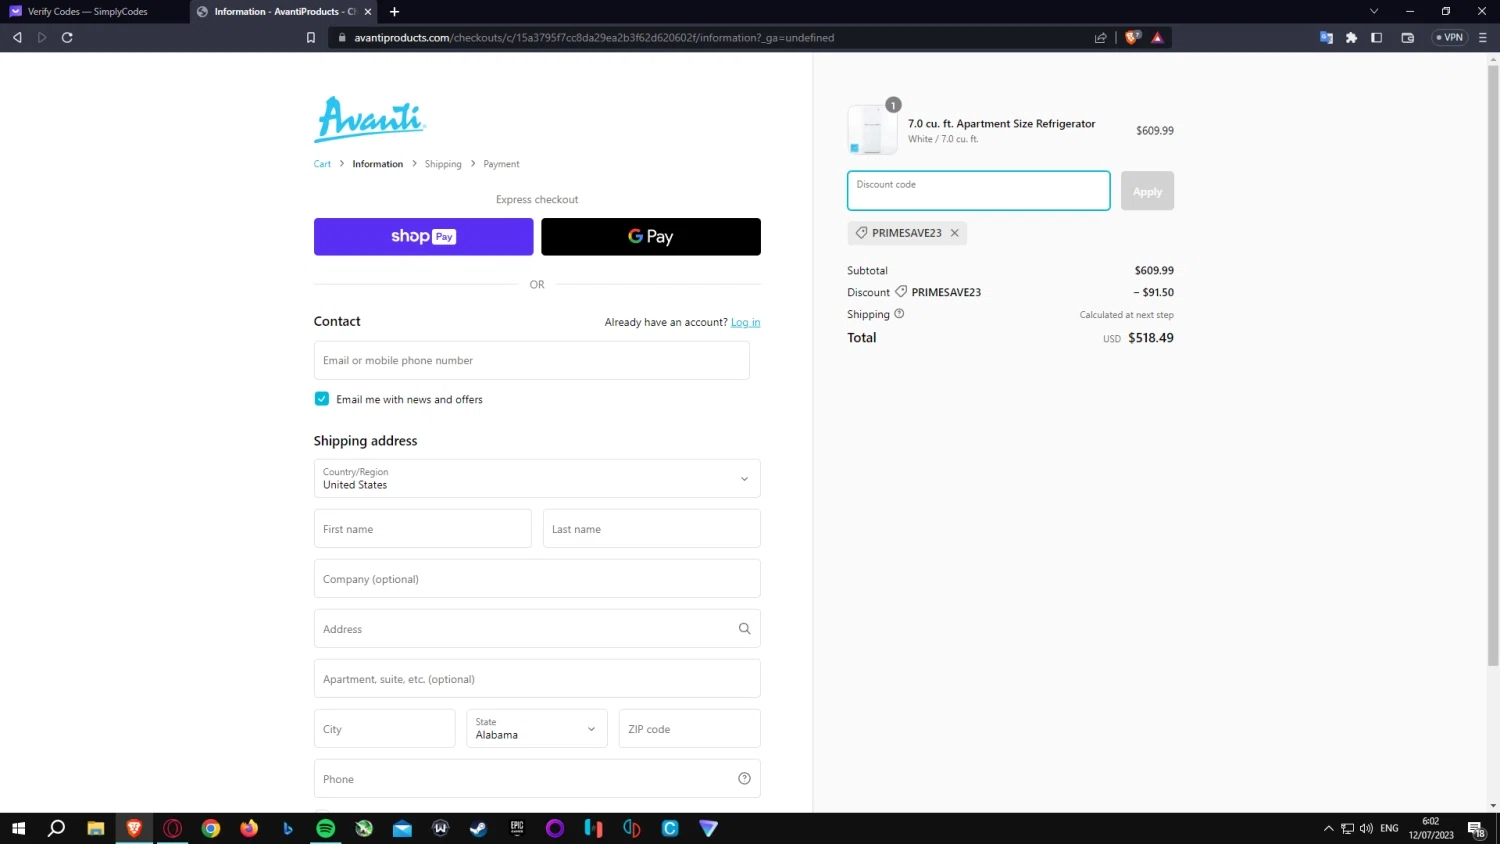Screen dimensions: 1500x844
Task: Bookmark this page in the address bar
Action: [x=311, y=38]
